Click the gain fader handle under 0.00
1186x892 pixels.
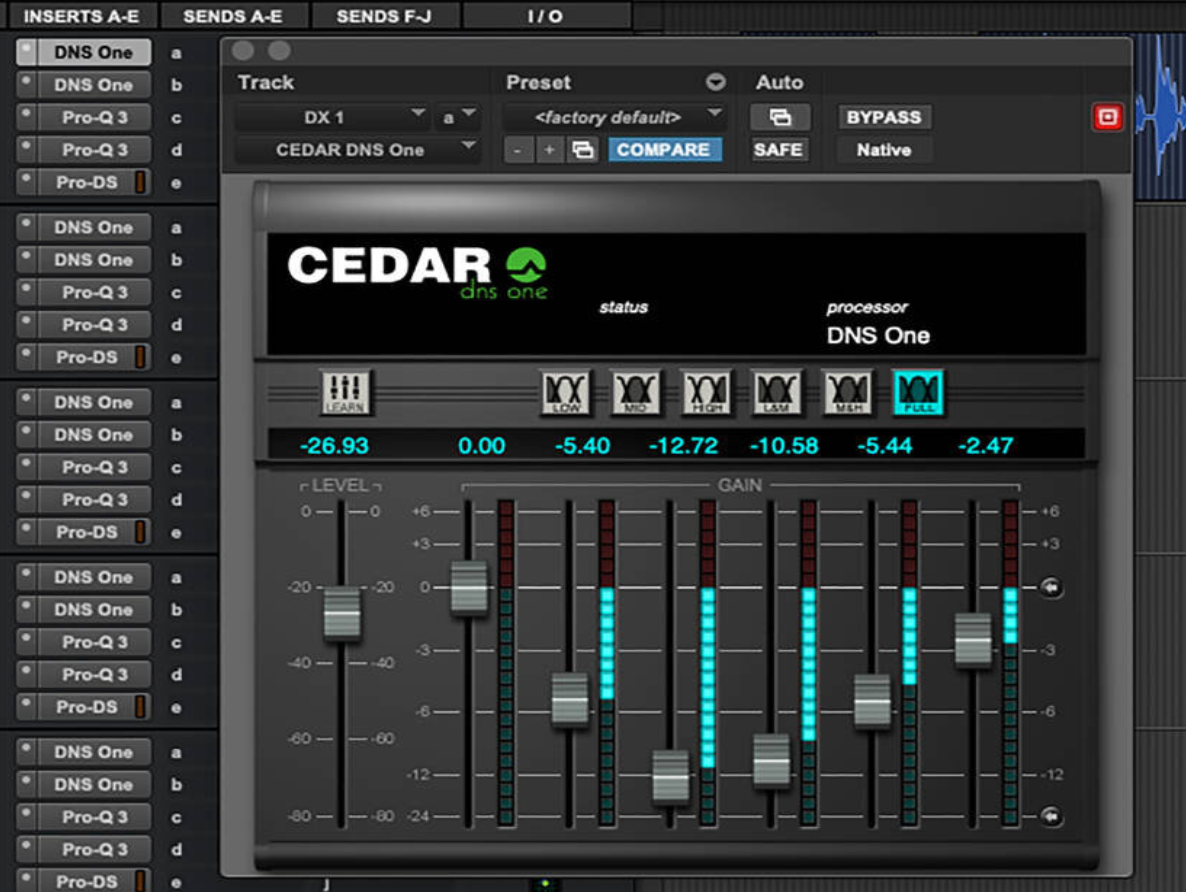469,587
